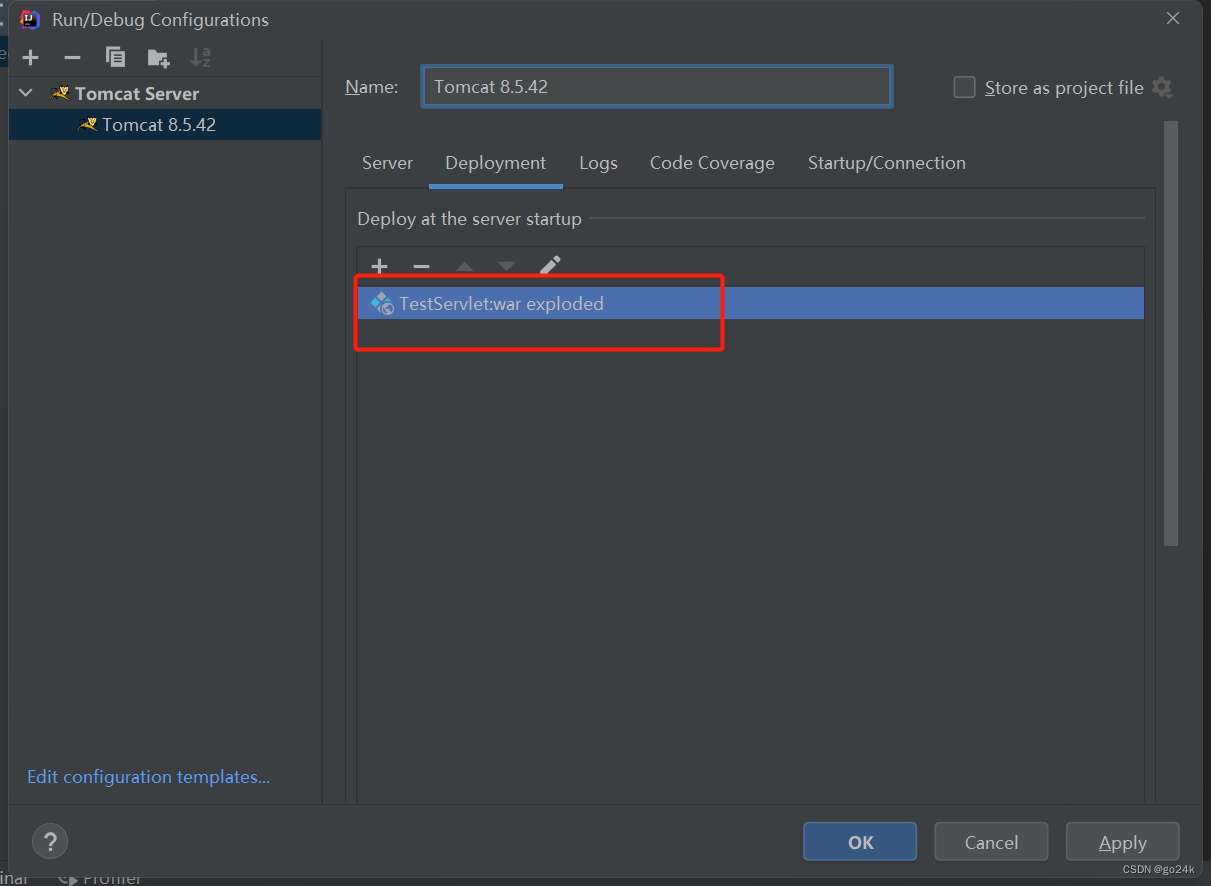Open project file storage settings gear
1211x886 pixels.
click(x=1162, y=87)
